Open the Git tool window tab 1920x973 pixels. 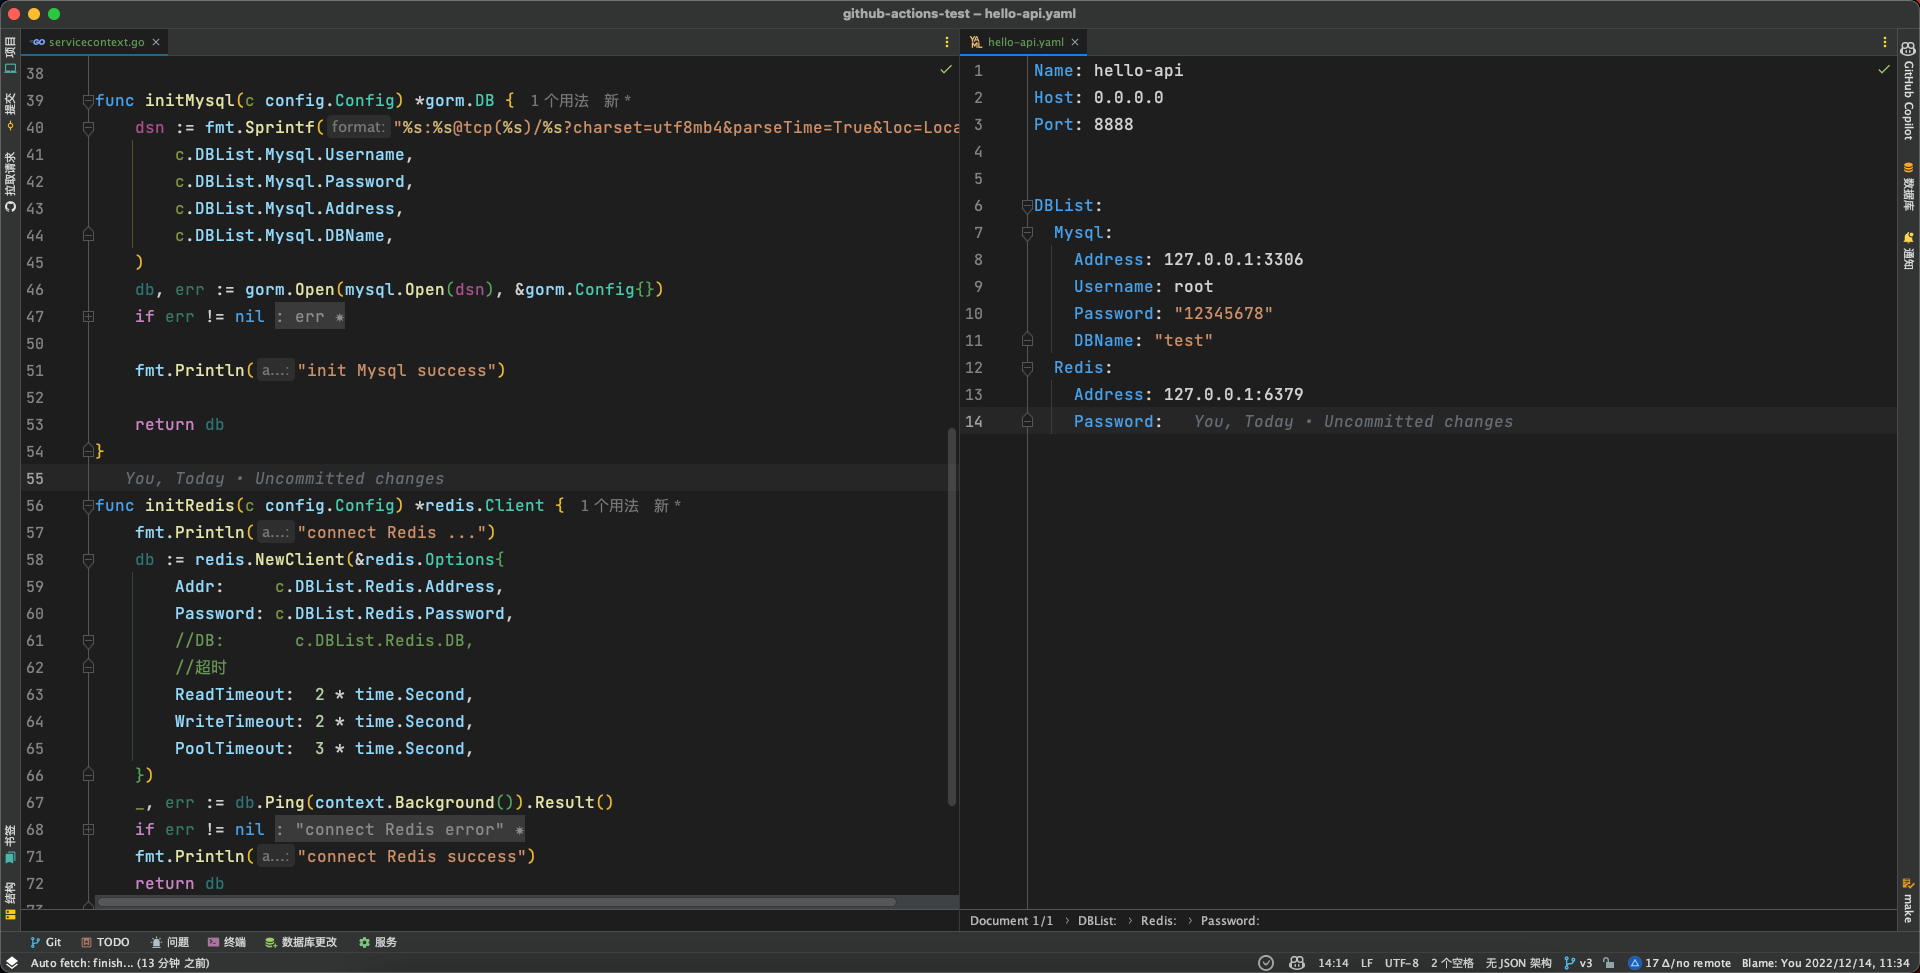tap(46, 942)
